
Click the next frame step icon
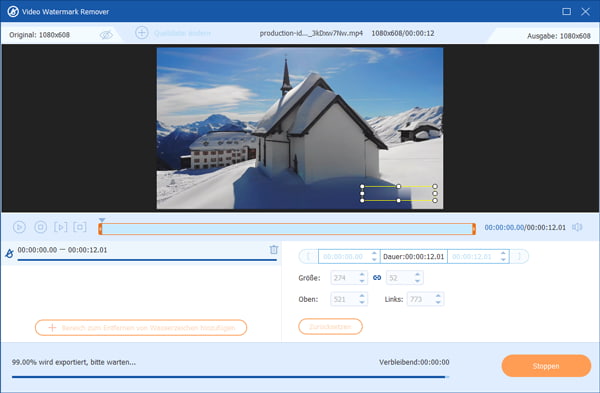60,227
